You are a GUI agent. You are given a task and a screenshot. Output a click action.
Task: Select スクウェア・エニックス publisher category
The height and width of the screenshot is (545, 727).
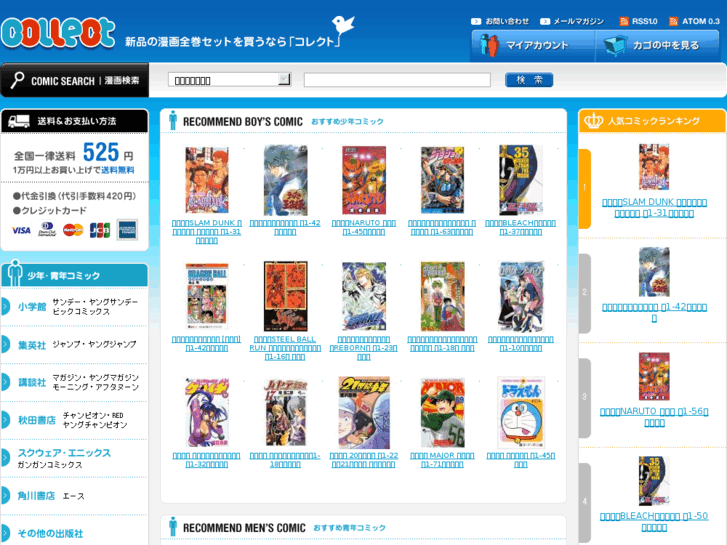pos(64,453)
